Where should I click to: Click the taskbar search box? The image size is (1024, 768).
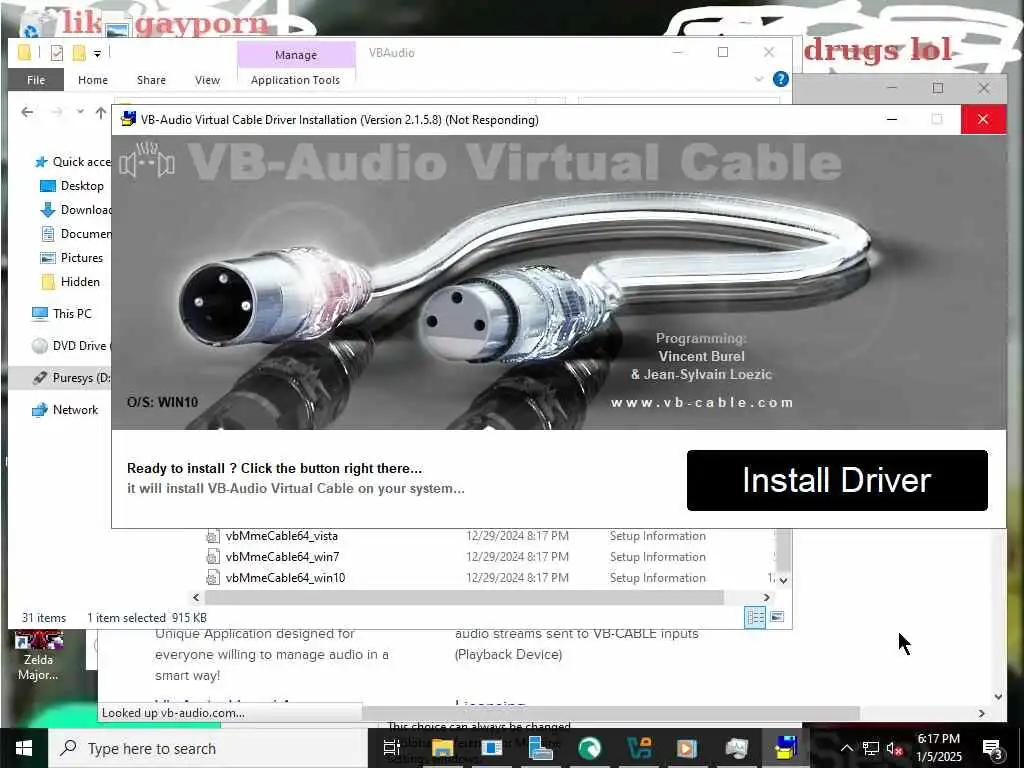pos(208,748)
